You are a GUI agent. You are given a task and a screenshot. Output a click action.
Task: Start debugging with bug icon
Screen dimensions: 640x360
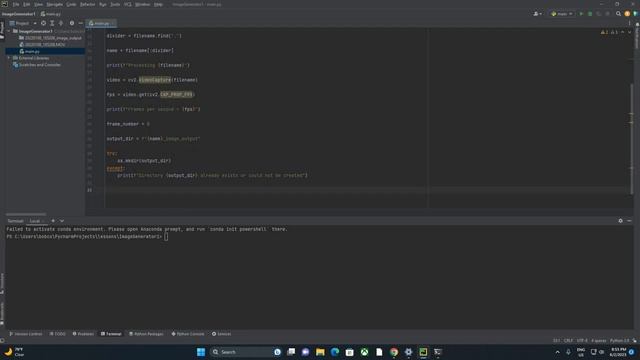click(590, 14)
